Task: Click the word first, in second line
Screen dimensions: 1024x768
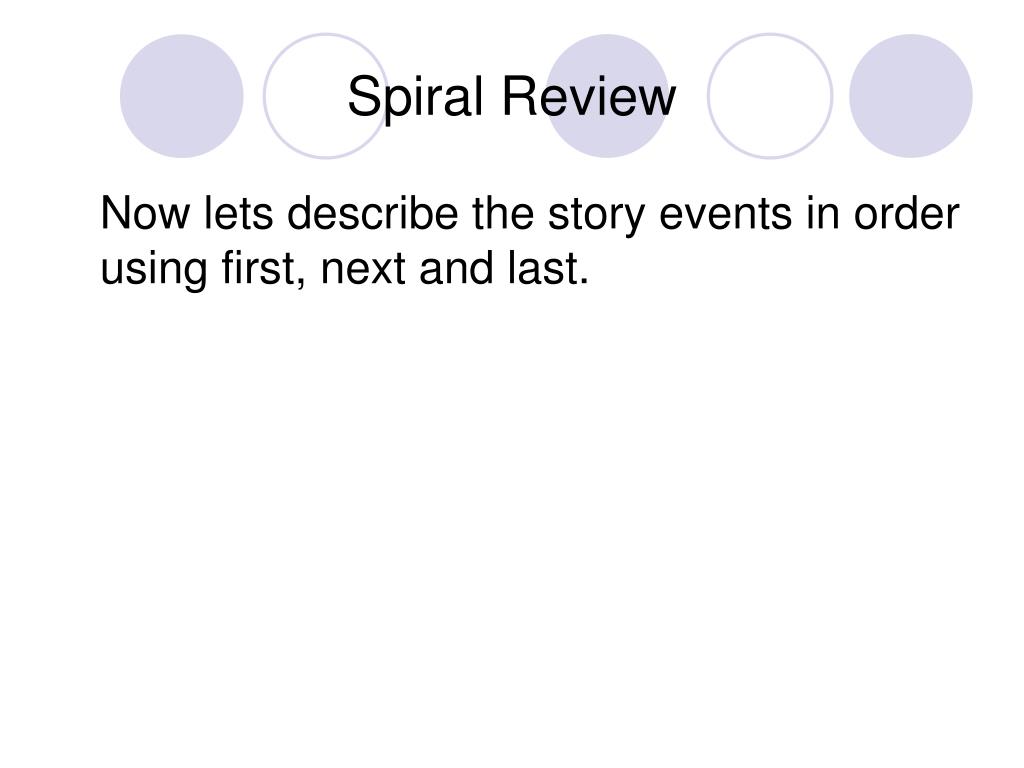Action: point(264,268)
